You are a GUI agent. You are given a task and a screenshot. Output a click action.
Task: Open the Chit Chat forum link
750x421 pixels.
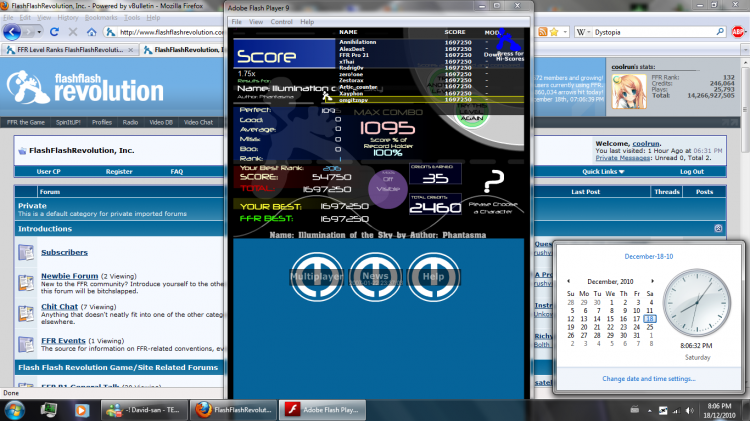tap(59, 307)
